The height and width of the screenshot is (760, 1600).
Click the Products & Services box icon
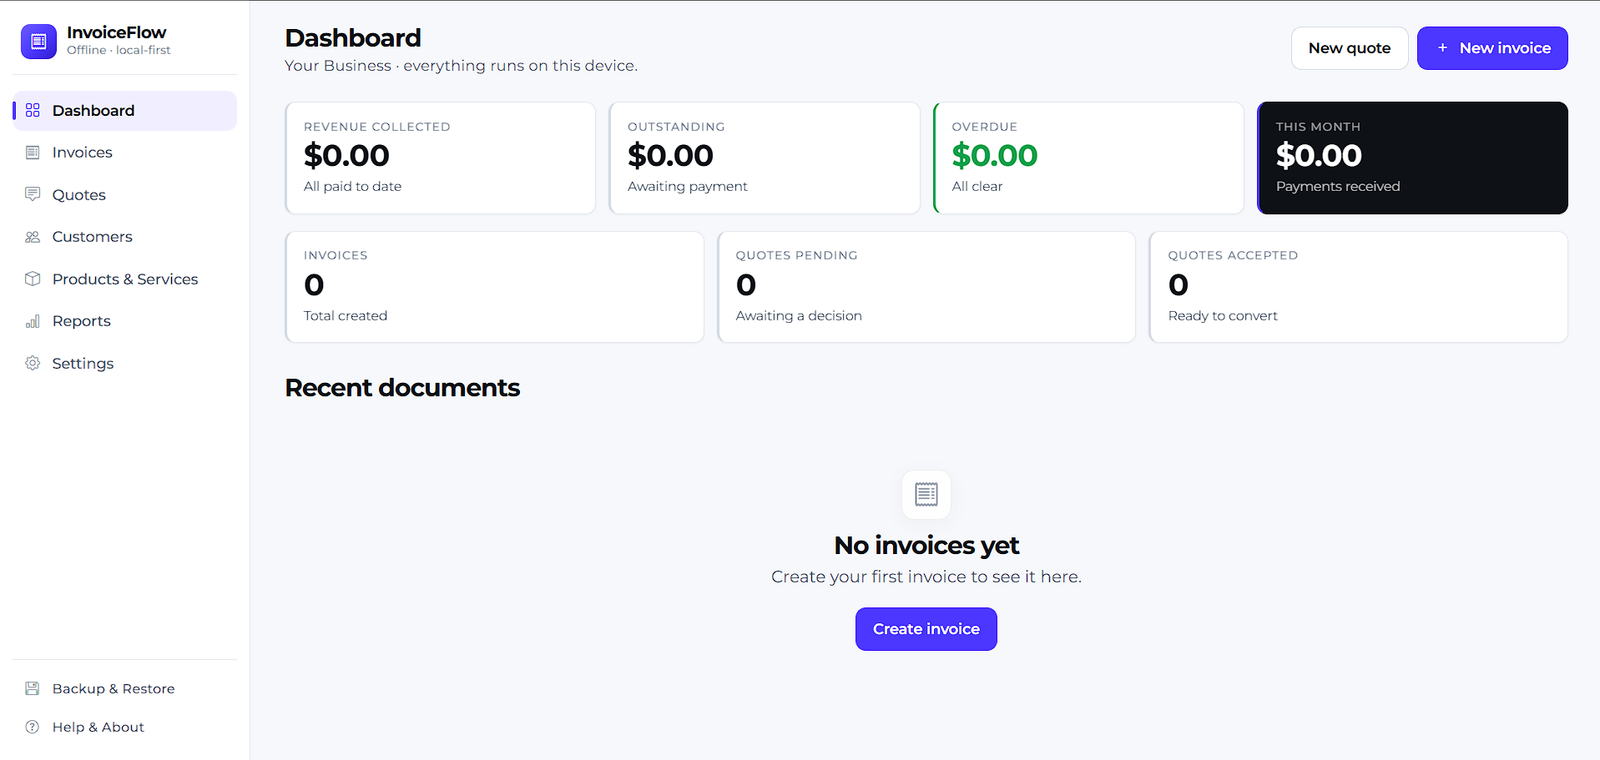(33, 279)
